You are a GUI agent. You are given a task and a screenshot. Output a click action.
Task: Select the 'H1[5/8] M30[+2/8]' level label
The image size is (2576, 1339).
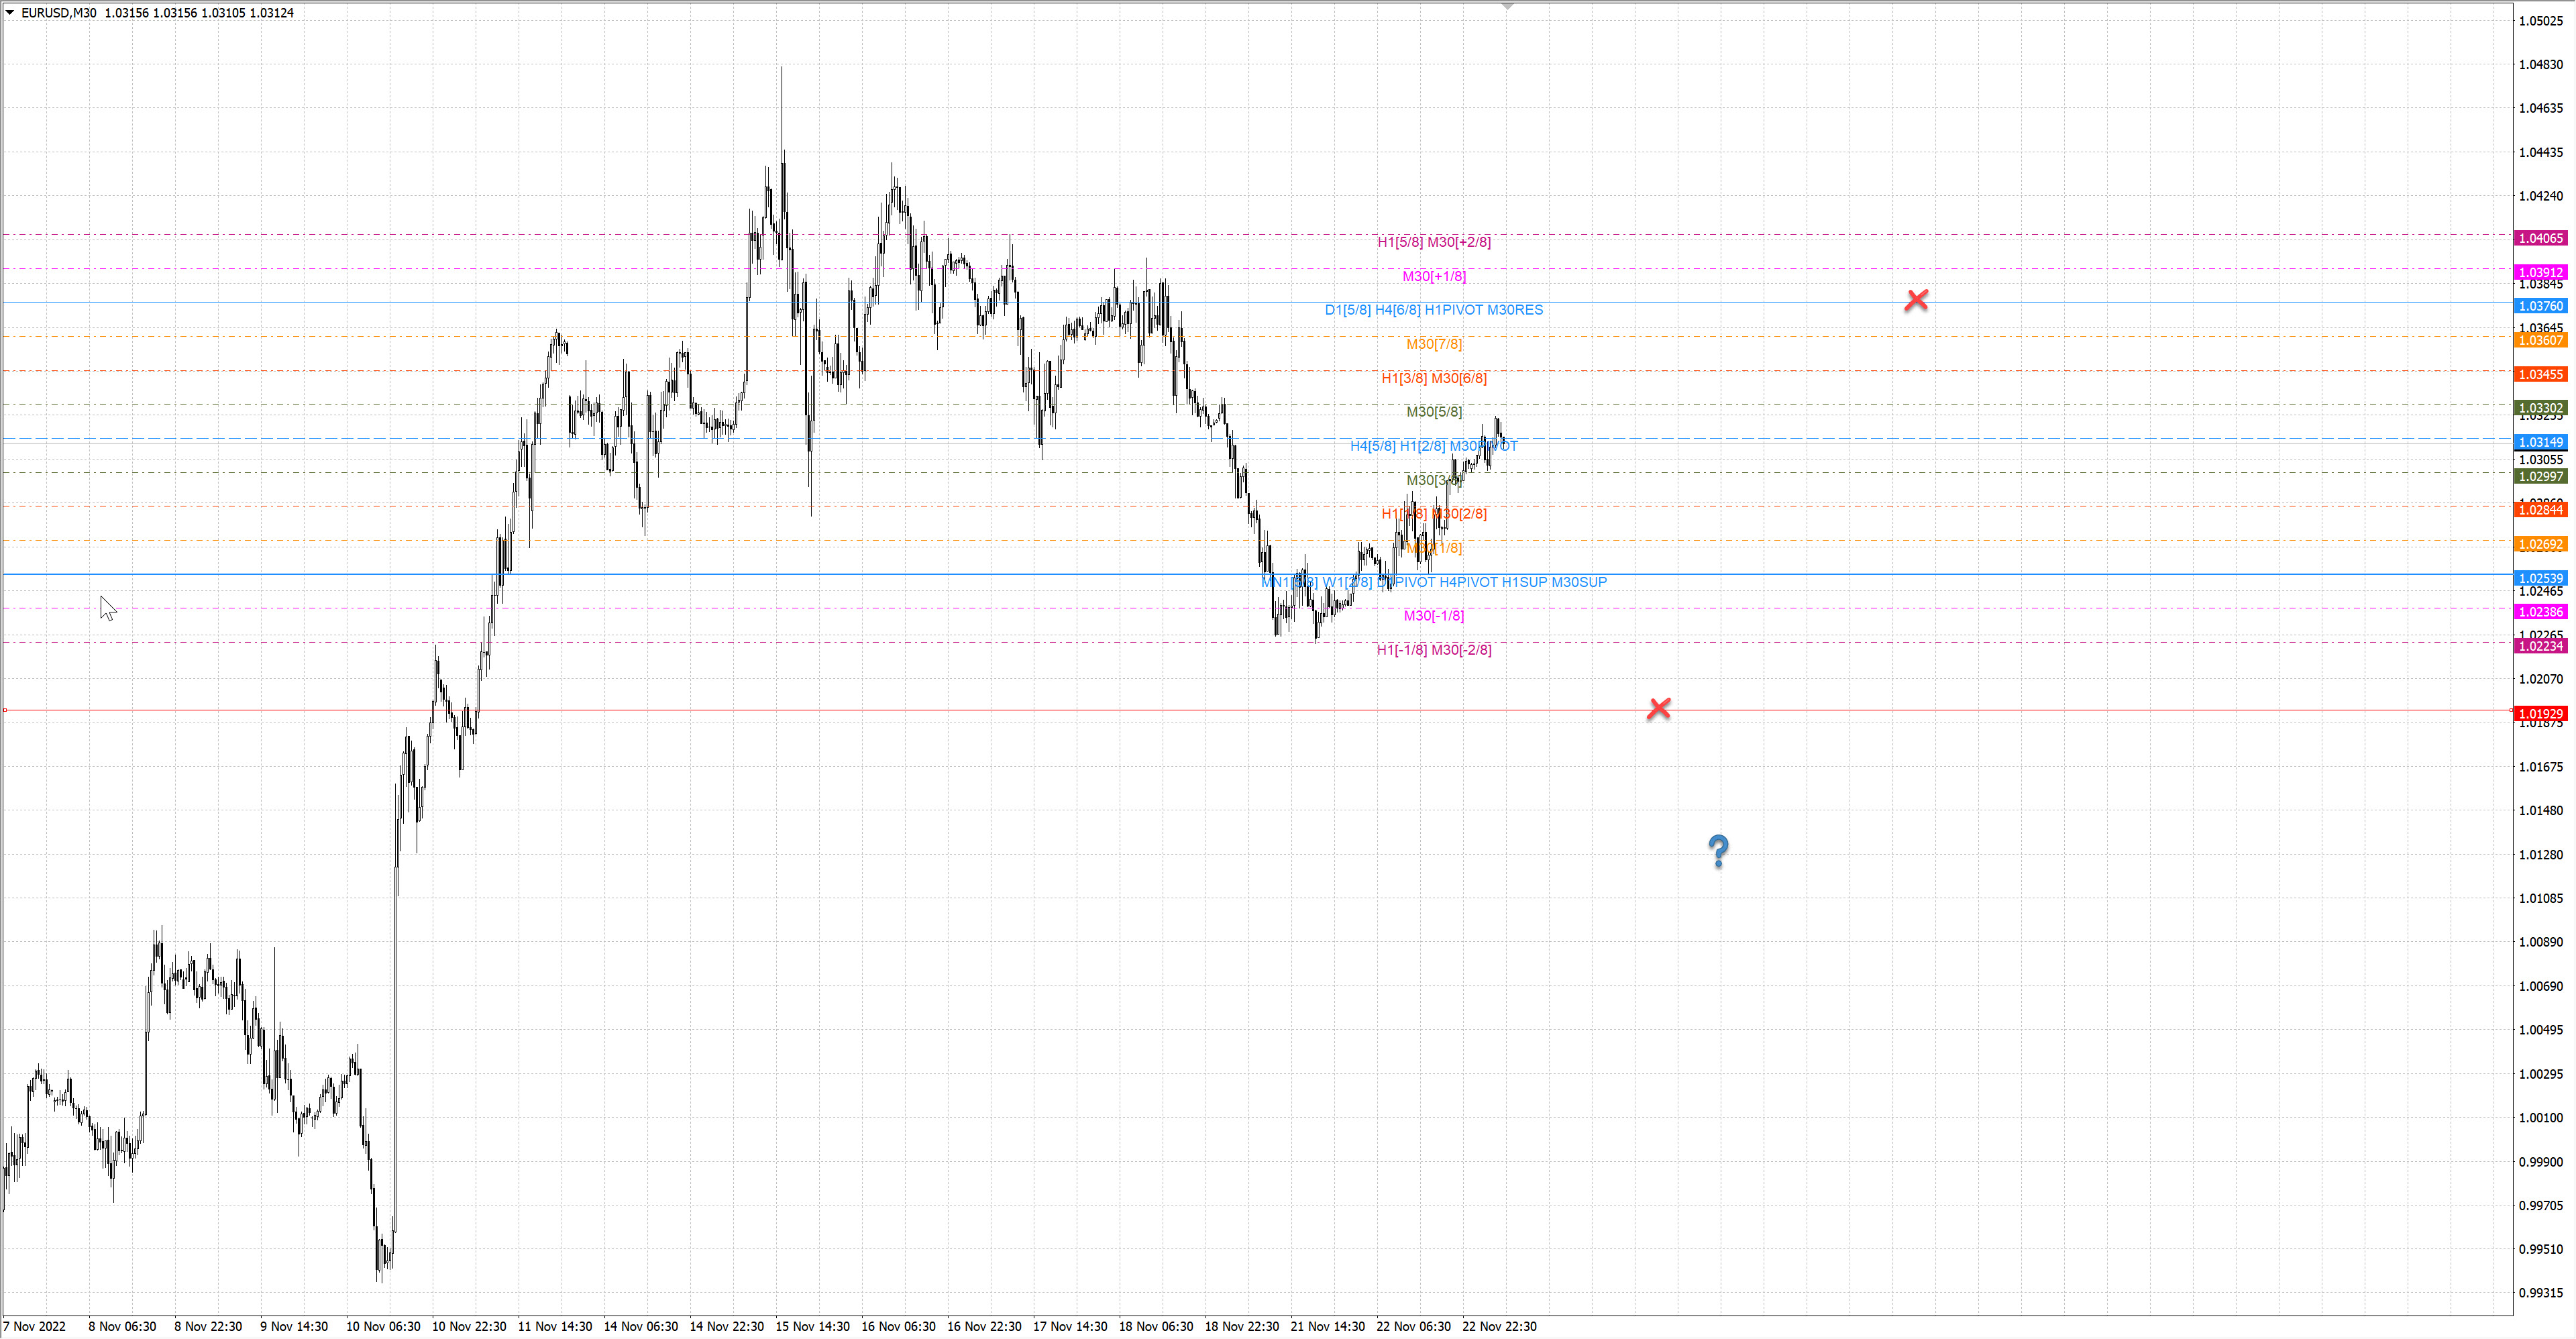point(1433,242)
